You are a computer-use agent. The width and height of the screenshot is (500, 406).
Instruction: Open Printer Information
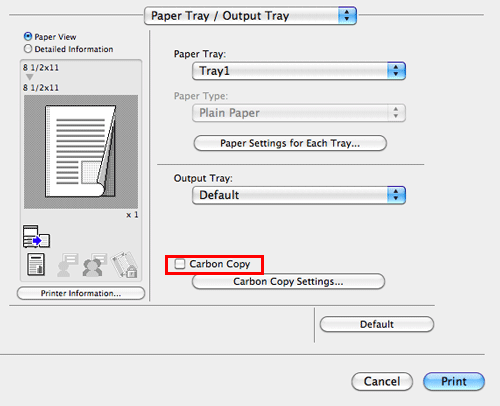81,293
